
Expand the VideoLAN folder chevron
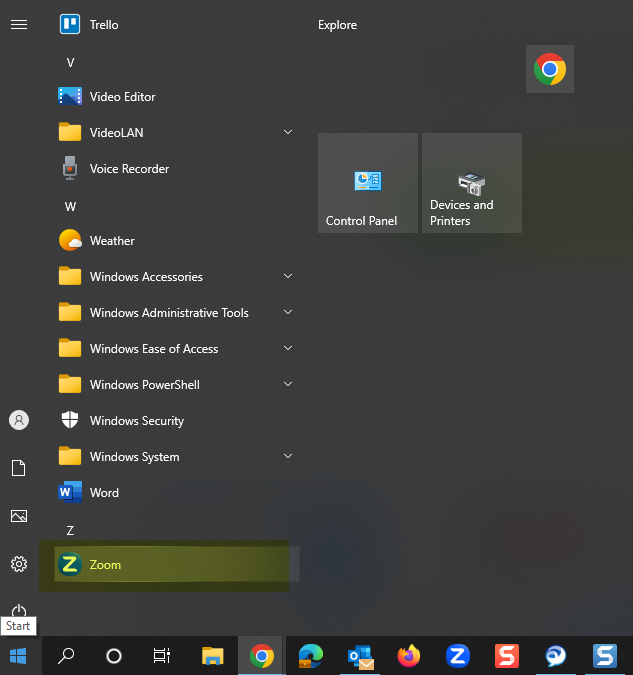pos(288,132)
